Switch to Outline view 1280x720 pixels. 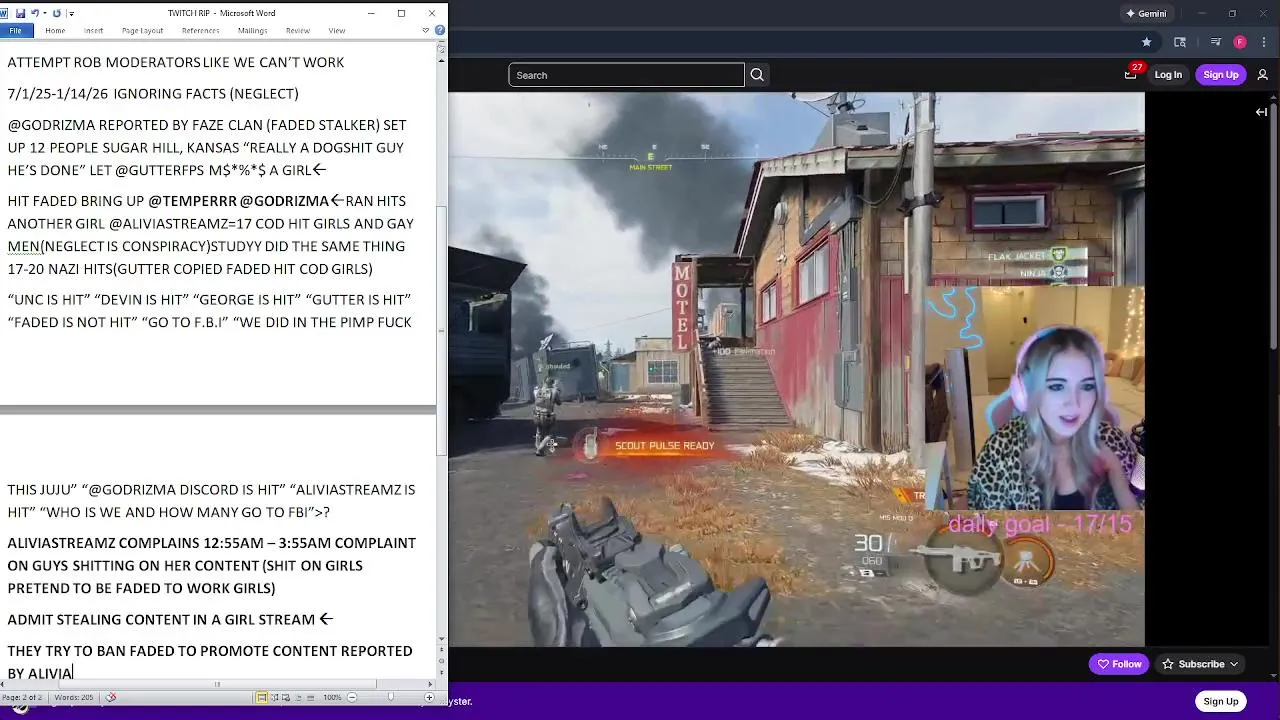(299, 697)
